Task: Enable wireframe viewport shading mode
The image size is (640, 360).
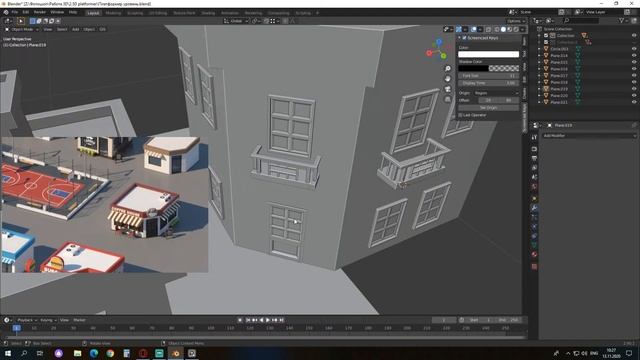Action: (497, 29)
